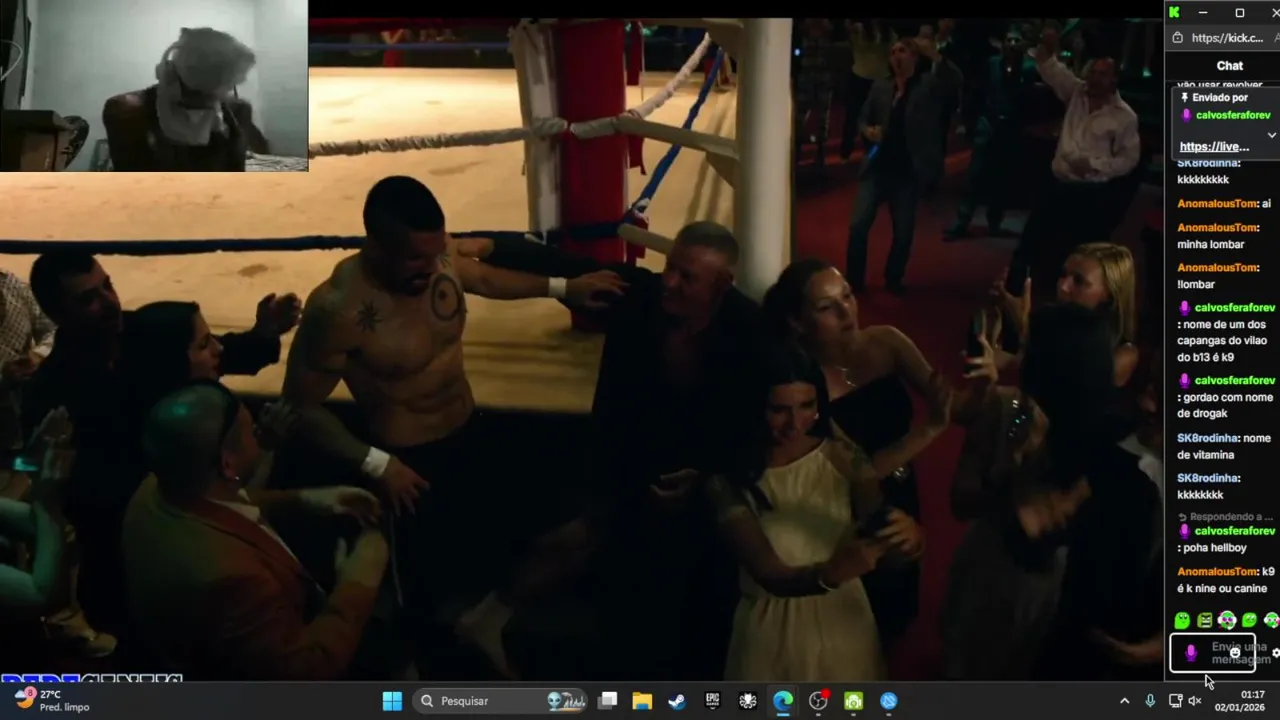Expand the pinned message chevron
This screenshot has width=1280, height=720.
[x=1272, y=135]
